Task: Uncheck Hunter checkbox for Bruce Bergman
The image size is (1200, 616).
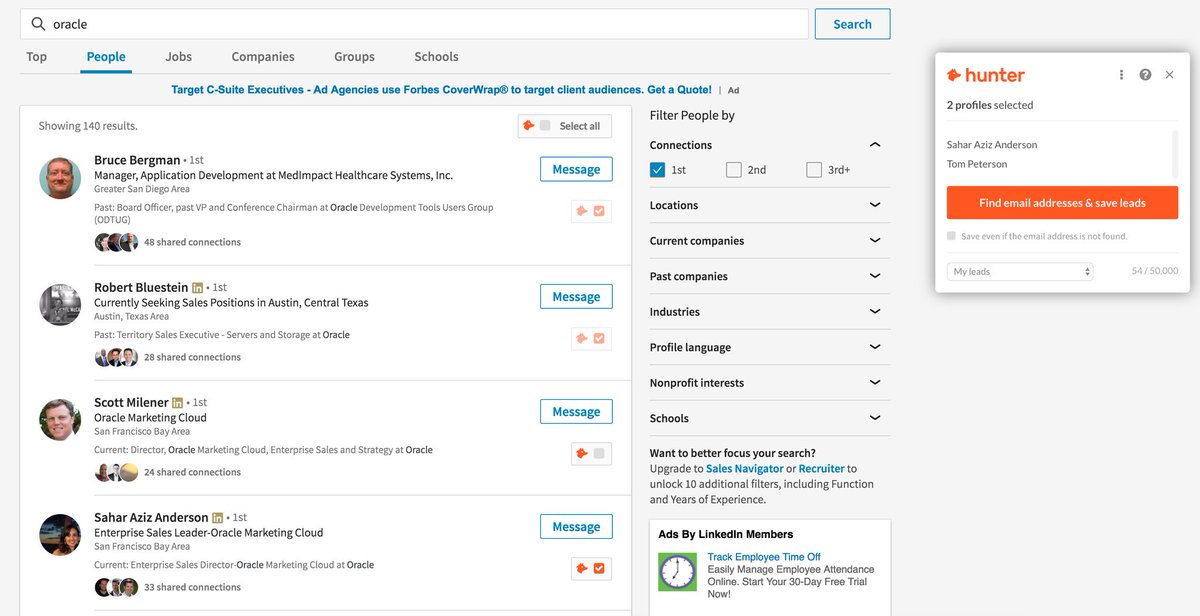Action: (x=599, y=211)
